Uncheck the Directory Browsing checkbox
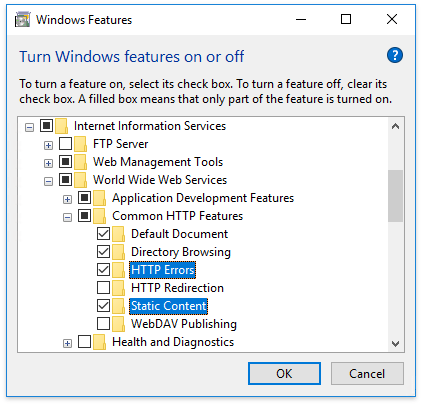Image resolution: width=422 pixels, height=405 pixels. 103,252
